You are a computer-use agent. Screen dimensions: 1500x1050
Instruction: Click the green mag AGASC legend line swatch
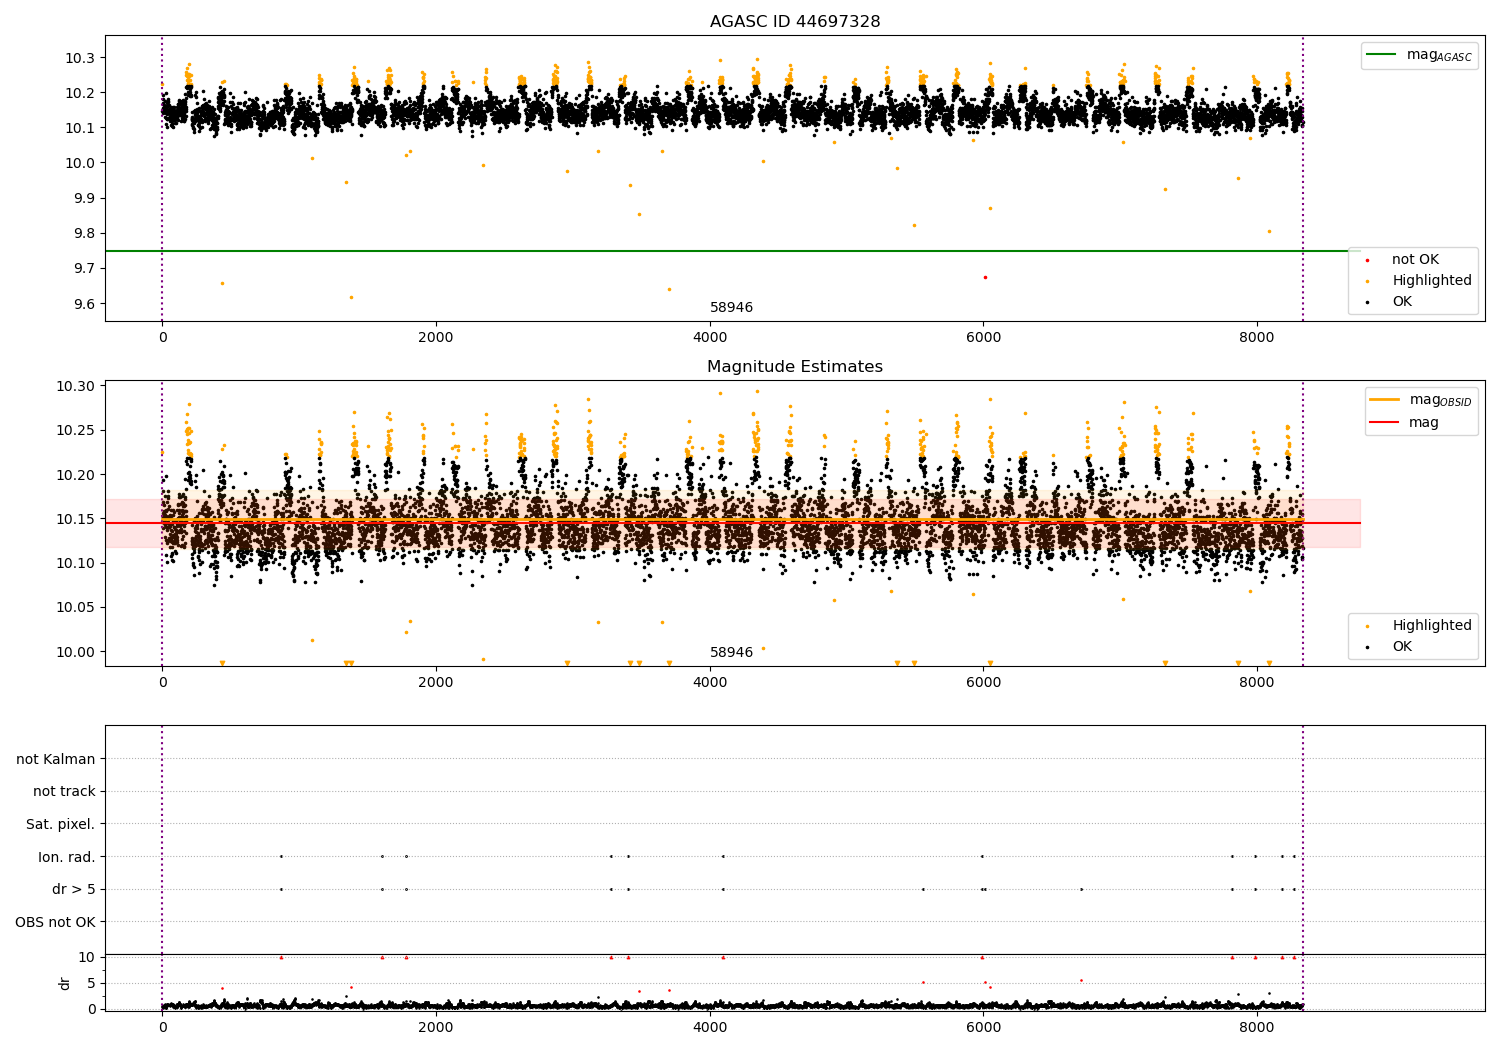[x=1381, y=55]
